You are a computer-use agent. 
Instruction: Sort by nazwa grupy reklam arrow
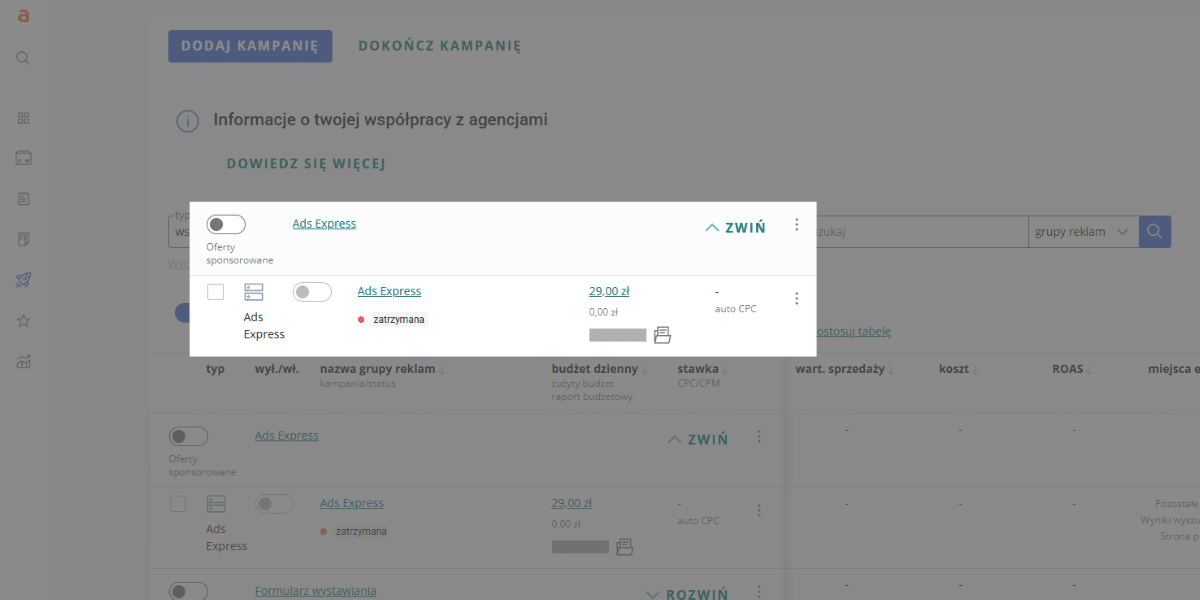(x=443, y=370)
